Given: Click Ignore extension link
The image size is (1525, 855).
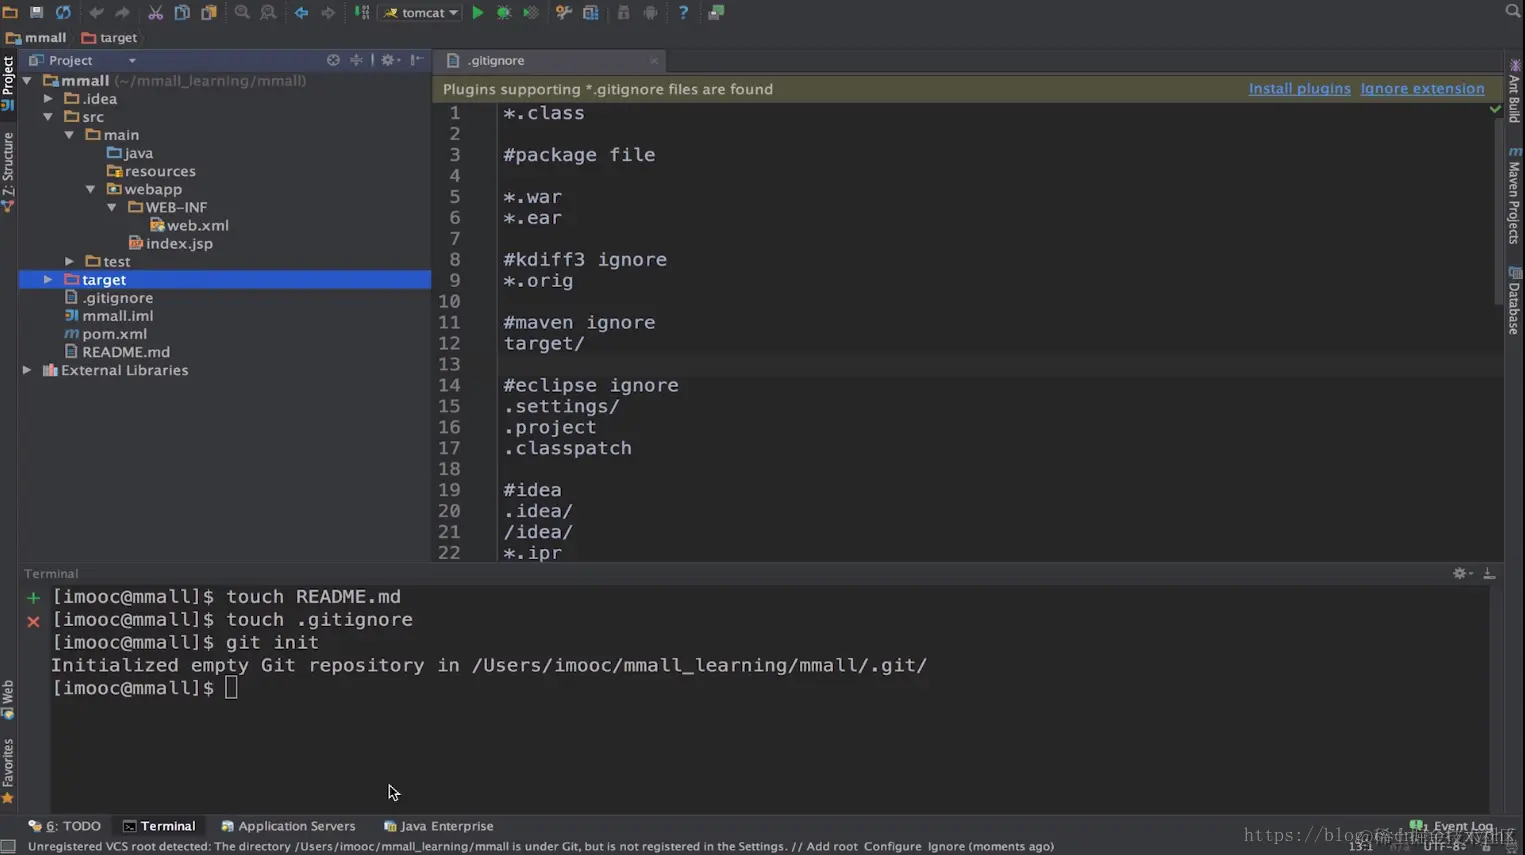Looking at the screenshot, I should (1422, 88).
